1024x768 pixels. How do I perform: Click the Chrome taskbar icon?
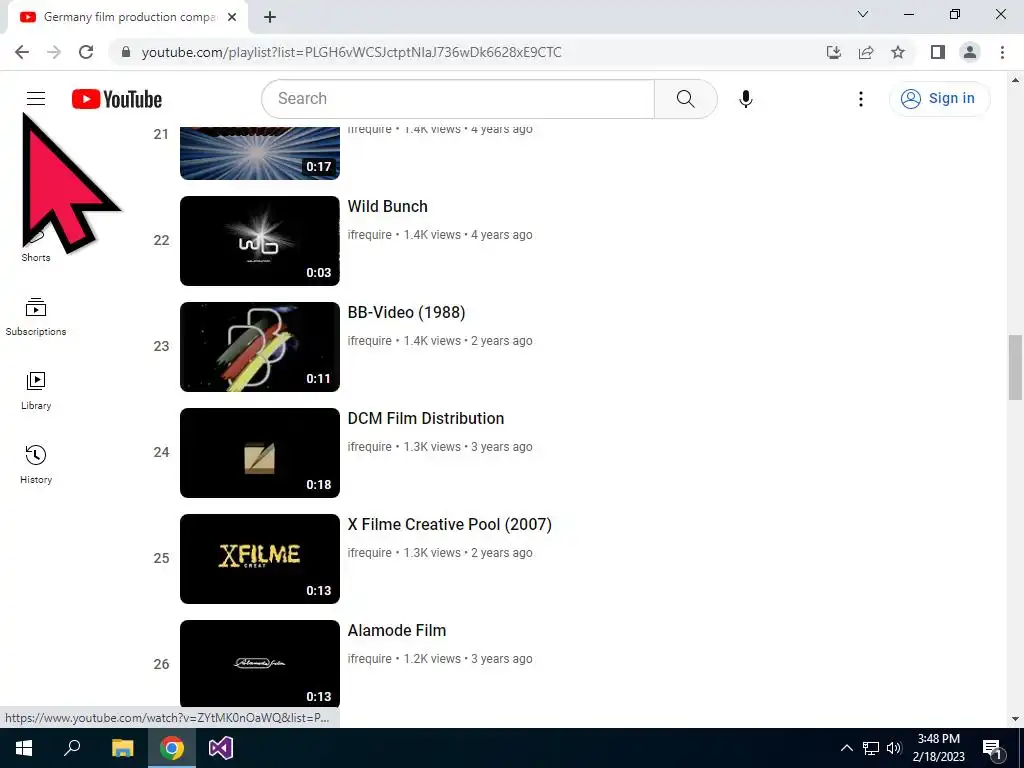[172, 748]
